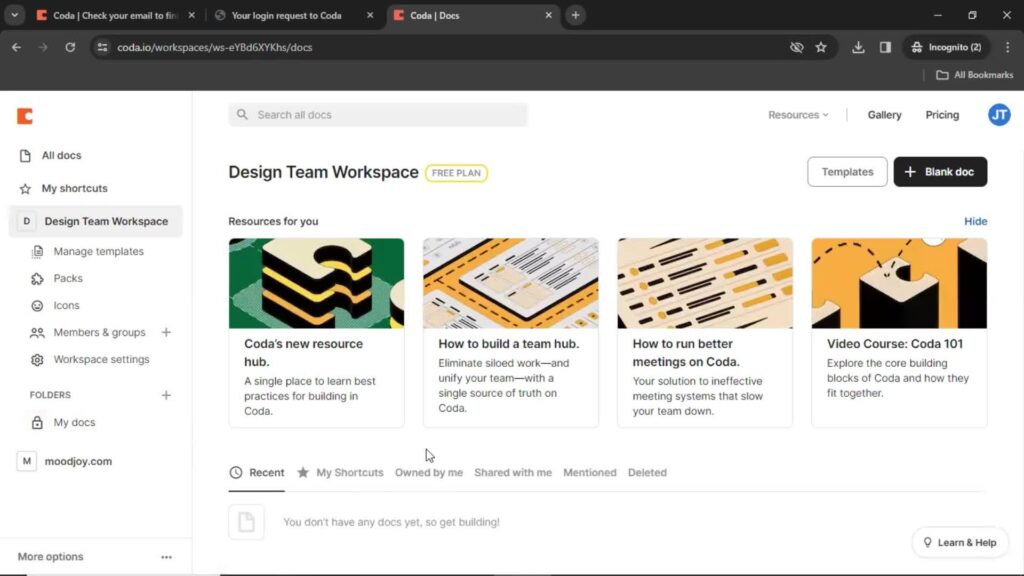1024x576 pixels.
Task: Click the Packs puzzle icon
Action: pos(37,279)
